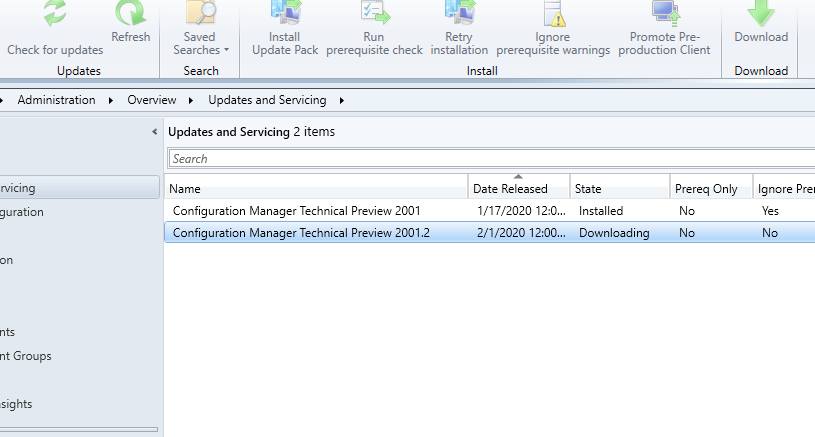Click the Refresh ribbon icon
The height and width of the screenshot is (437, 815).
130,13
